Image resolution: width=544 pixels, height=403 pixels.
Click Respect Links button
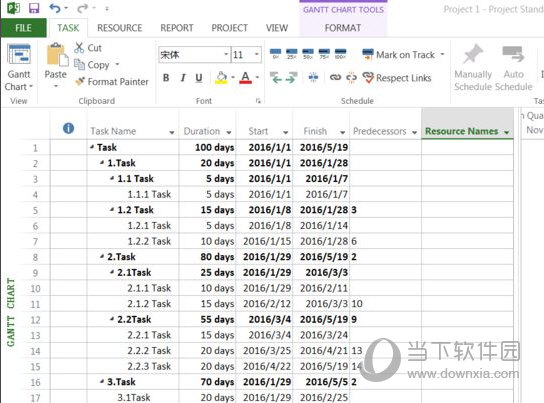pyautogui.click(x=397, y=78)
